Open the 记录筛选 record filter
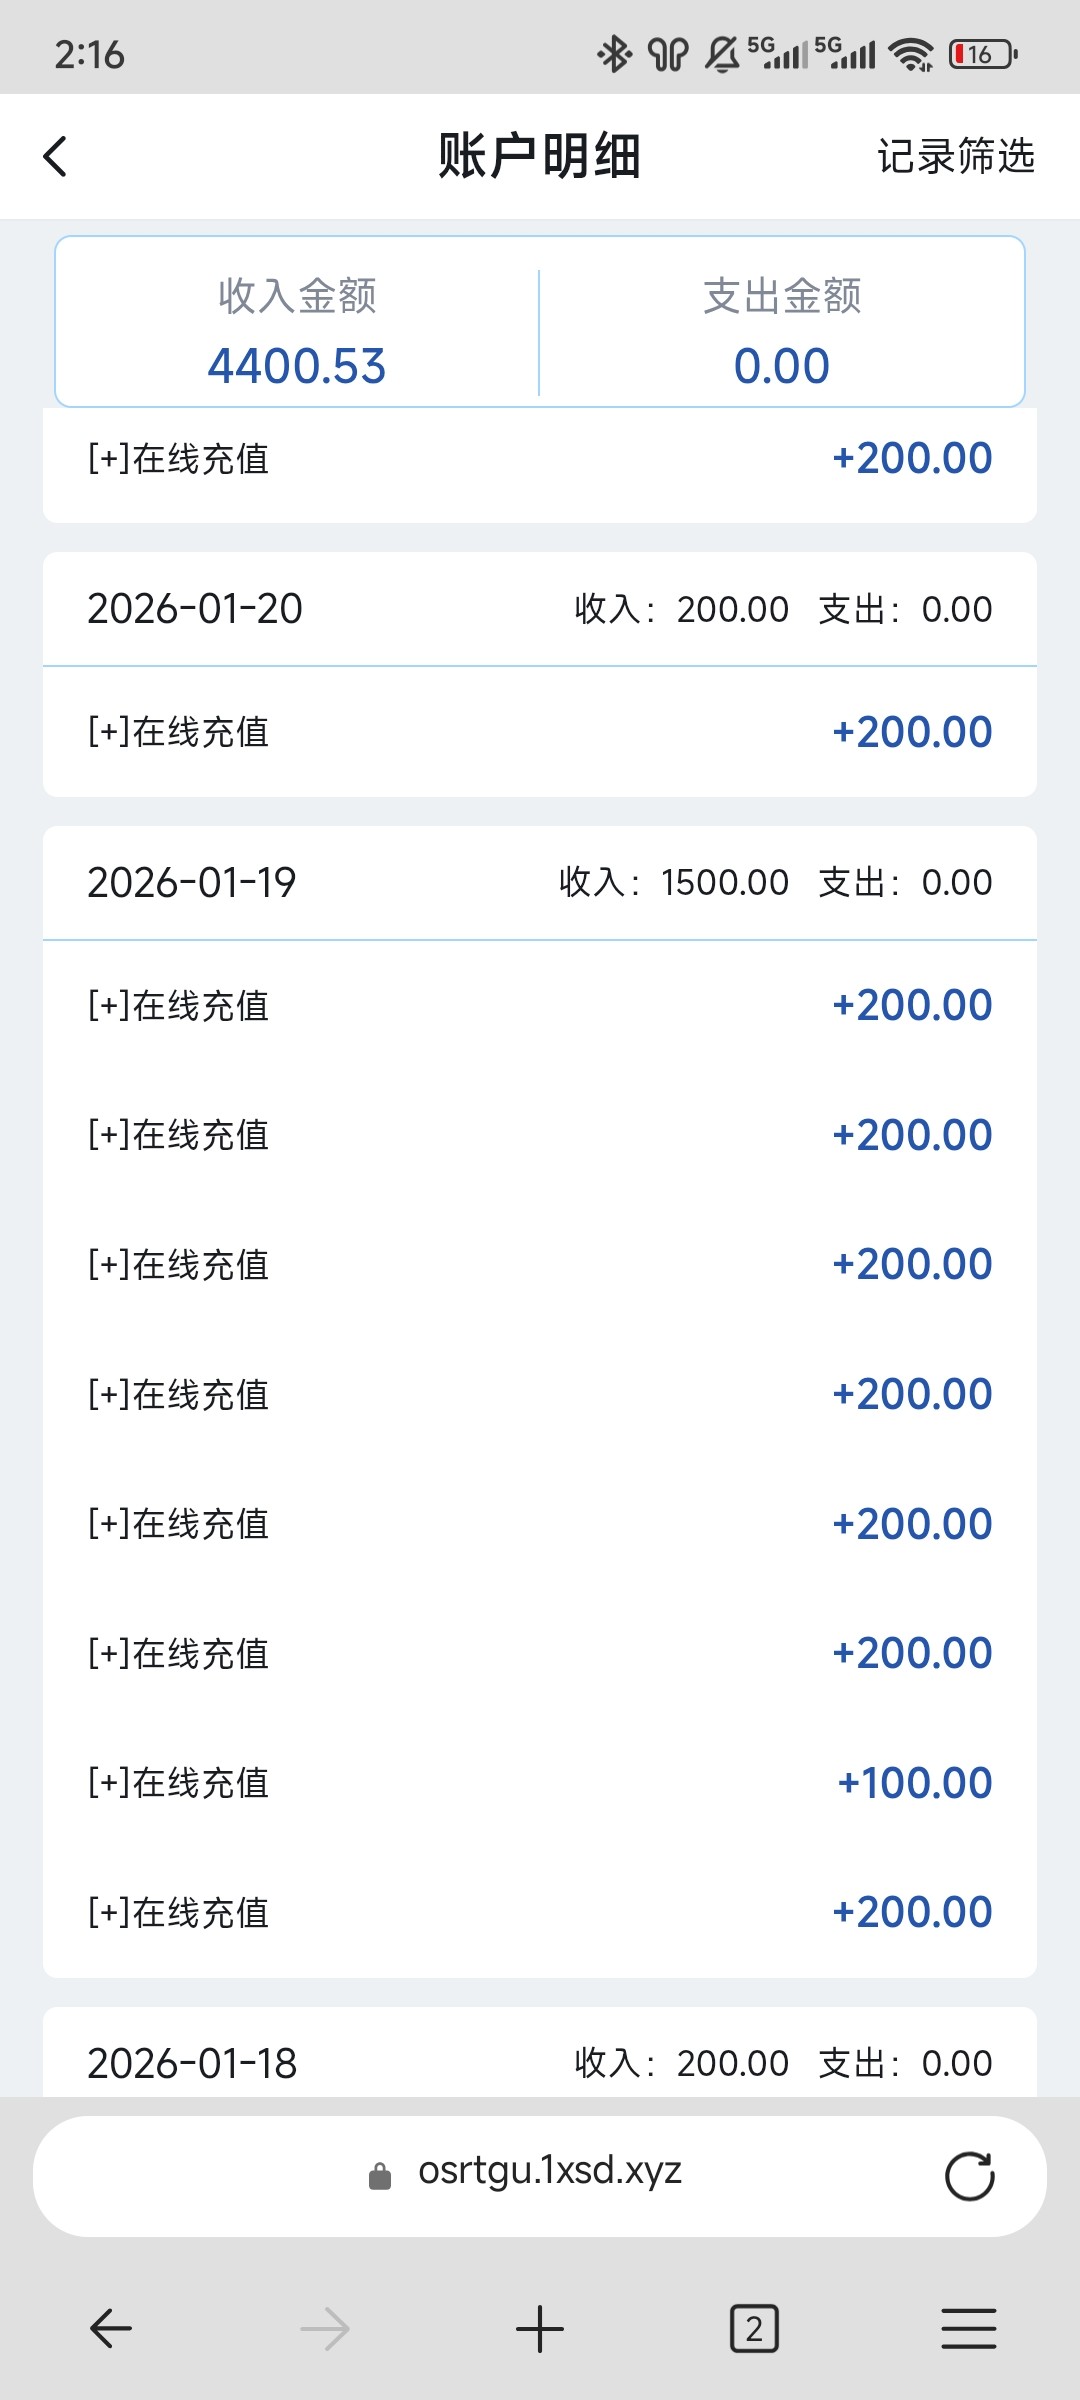 [955, 157]
